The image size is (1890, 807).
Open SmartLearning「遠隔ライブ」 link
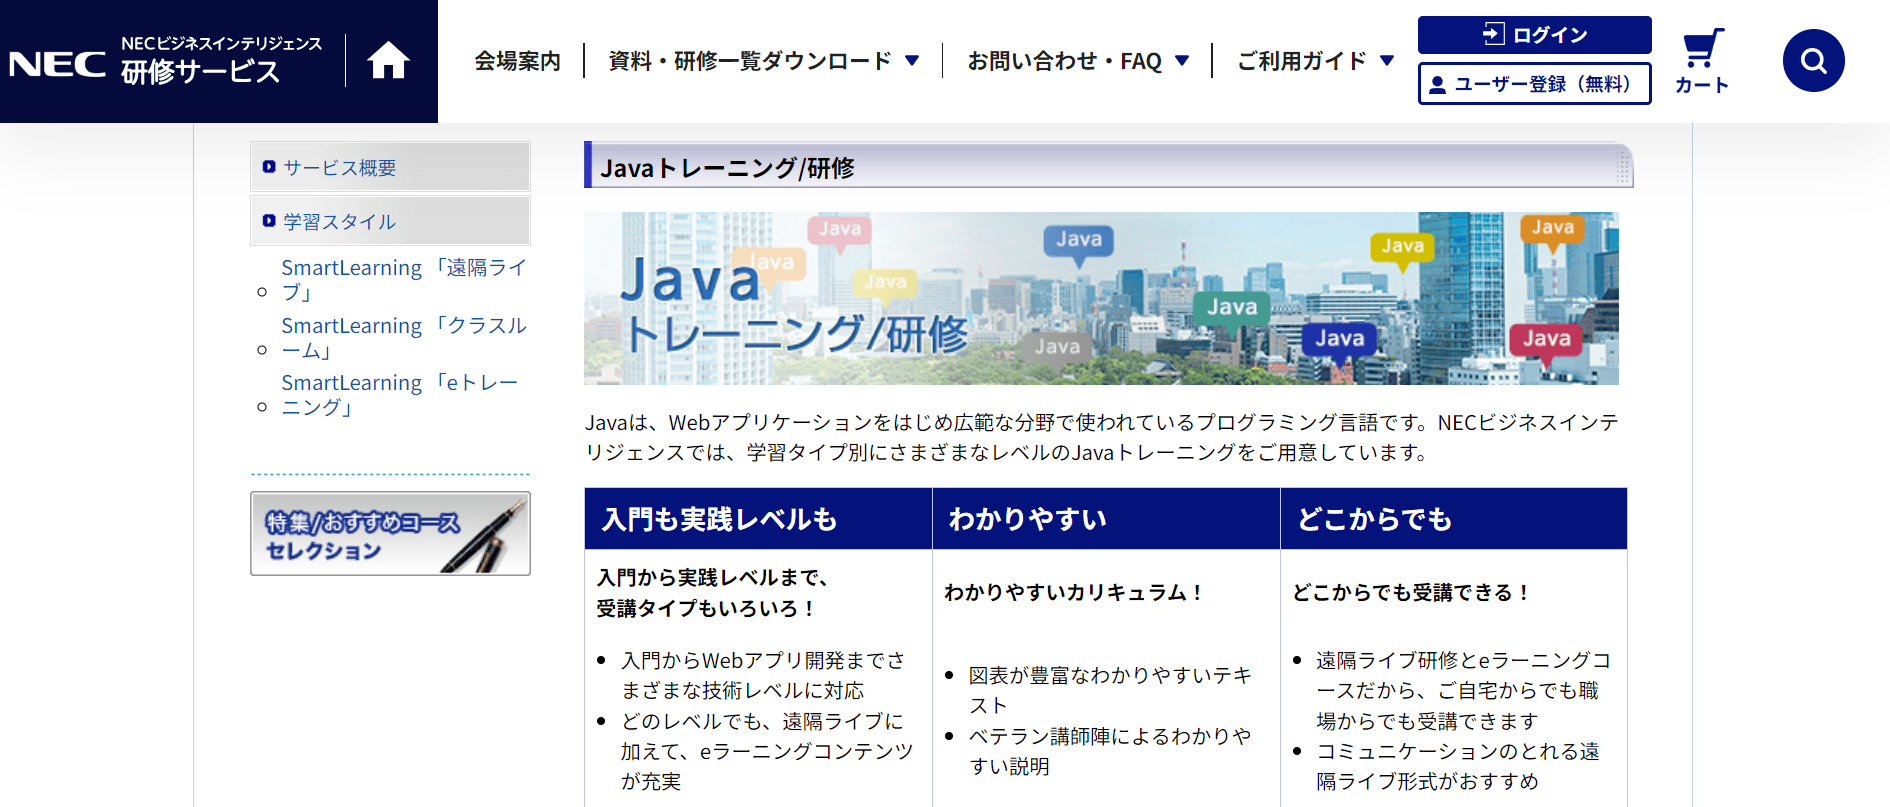coord(404,280)
